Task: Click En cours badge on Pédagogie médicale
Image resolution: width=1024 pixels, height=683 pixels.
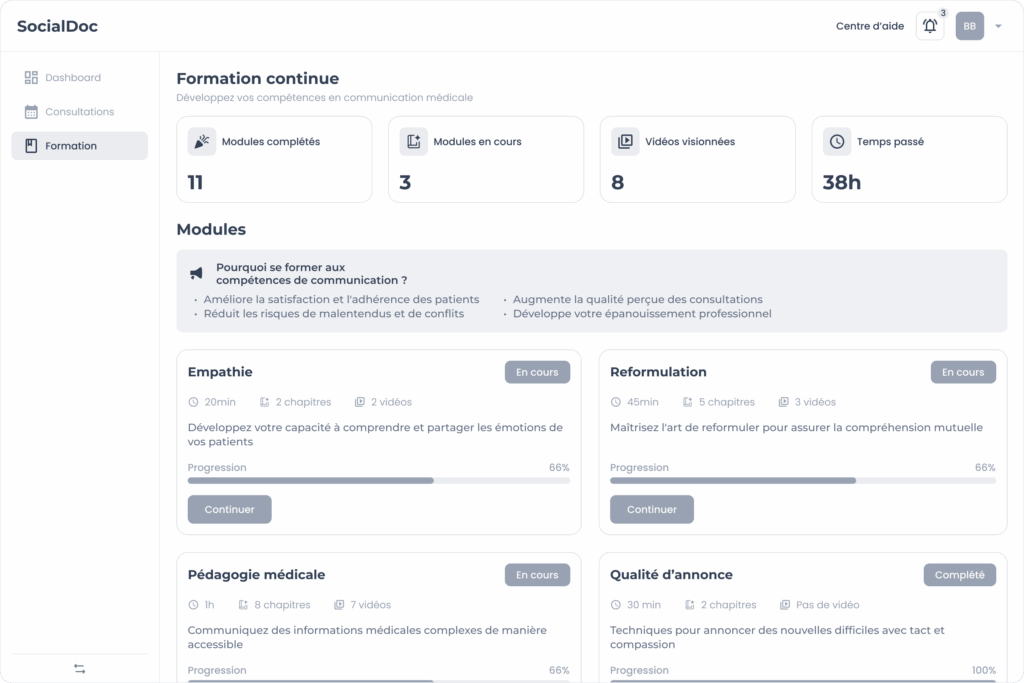Action: coord(537,575)
